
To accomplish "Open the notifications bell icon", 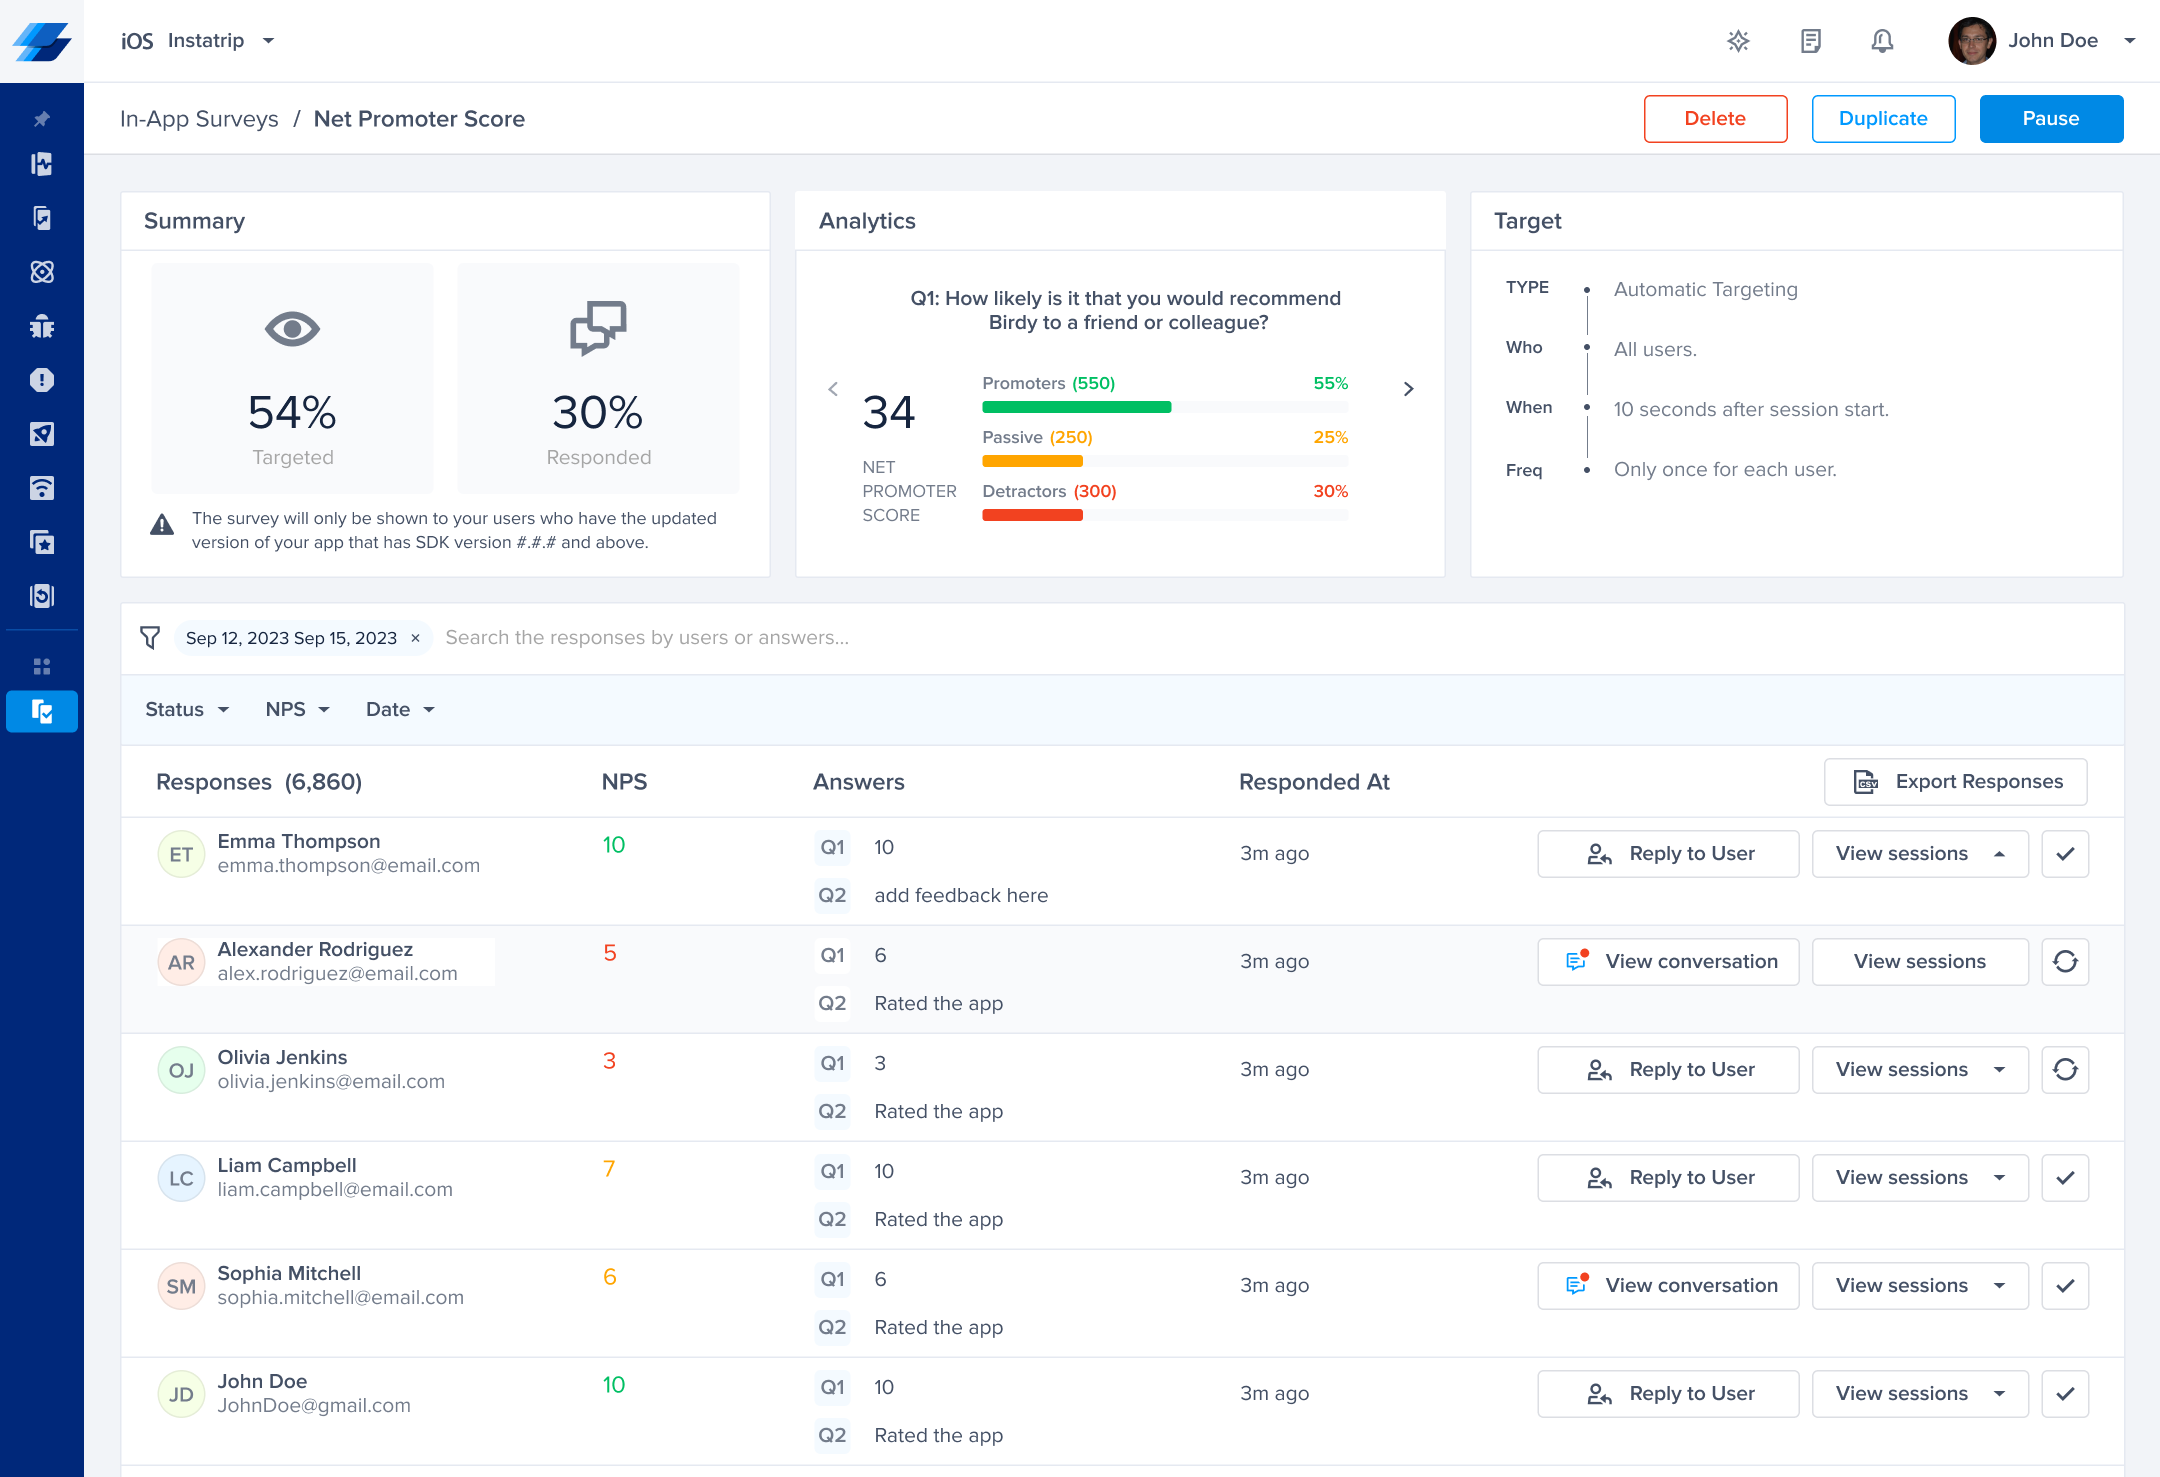I will click(1882, 41).
